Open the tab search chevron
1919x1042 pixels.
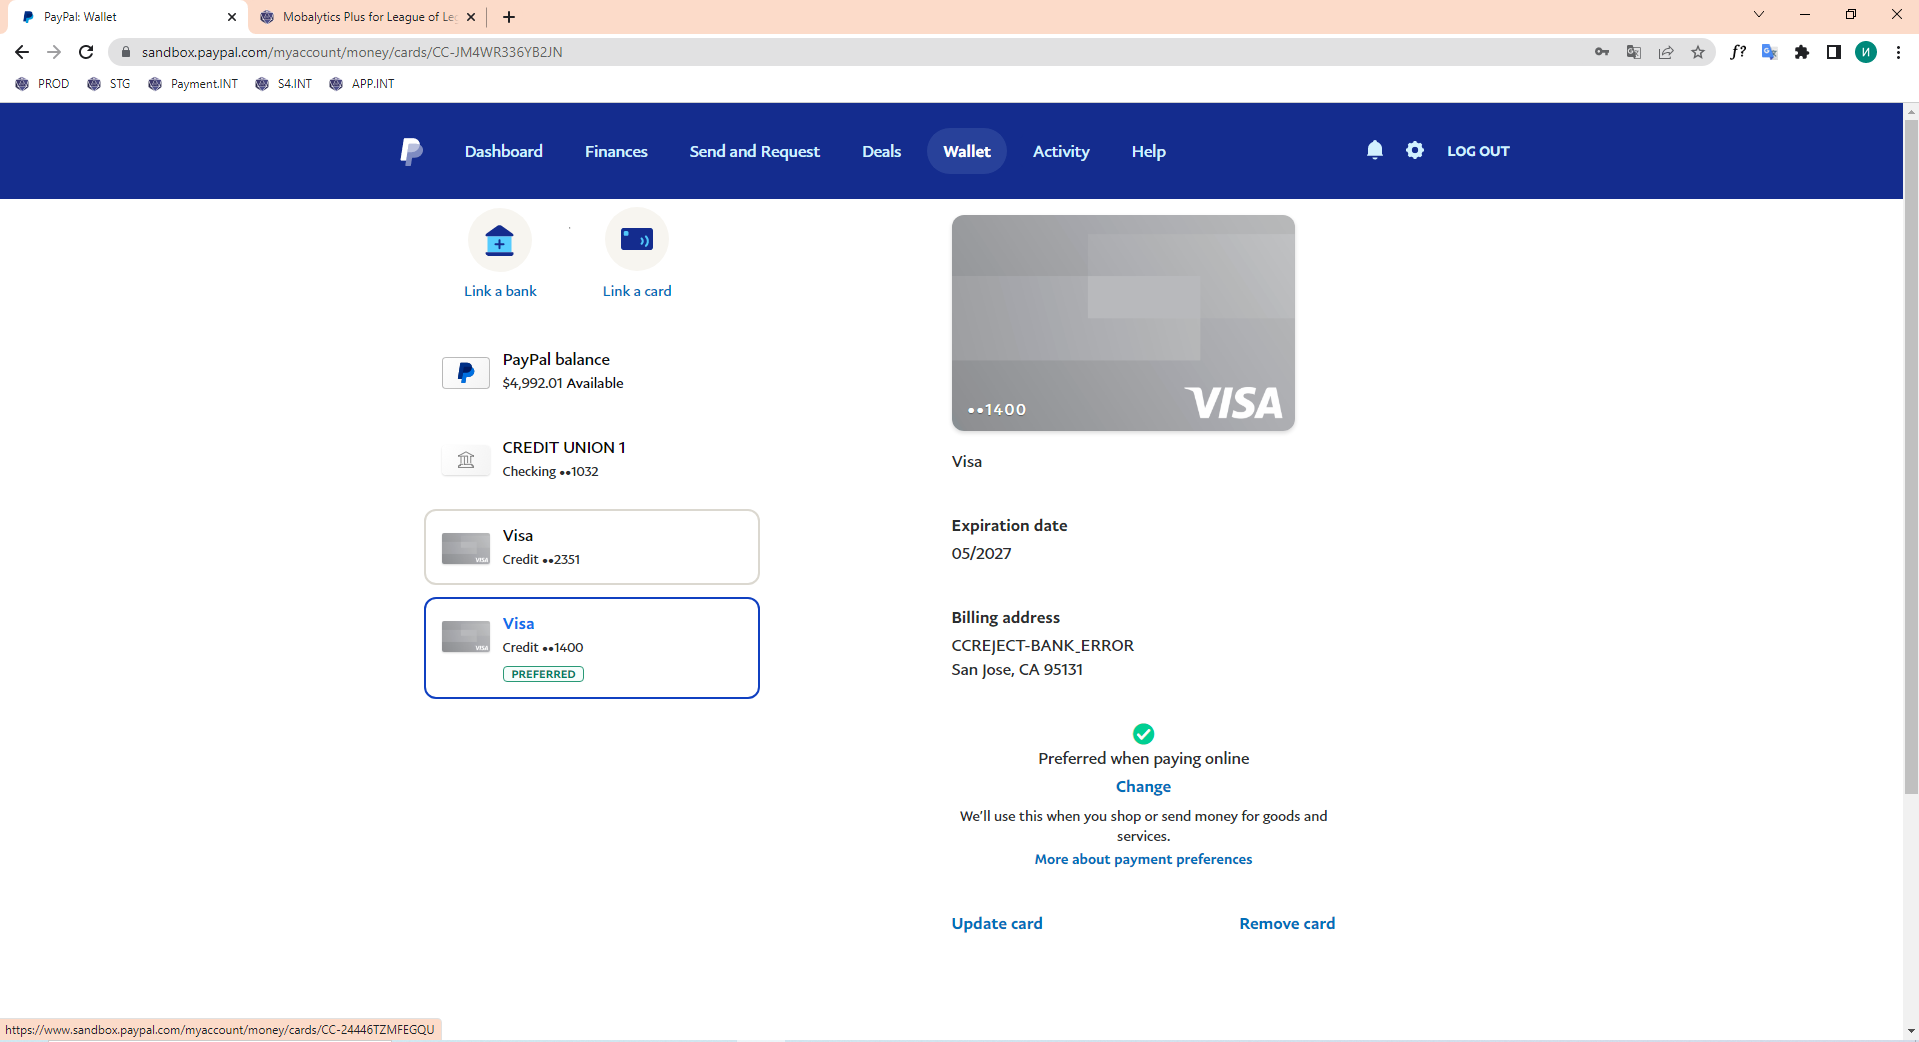point(1759,14)
